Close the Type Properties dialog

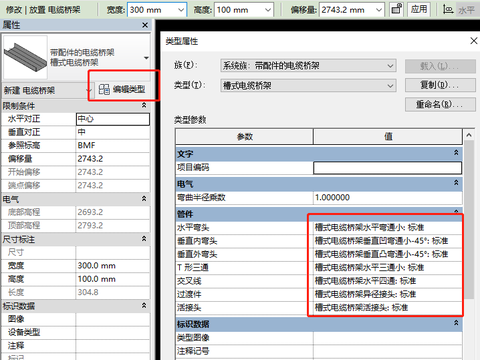point(474,41)
